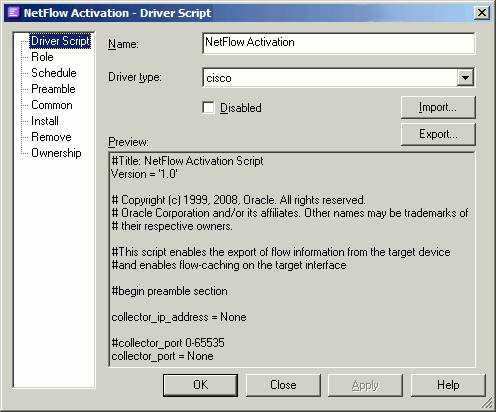Toggle the Disabled checkbox
Image resolution: width=496 pixels, height=412 pixels.
(x=209, y=108)
